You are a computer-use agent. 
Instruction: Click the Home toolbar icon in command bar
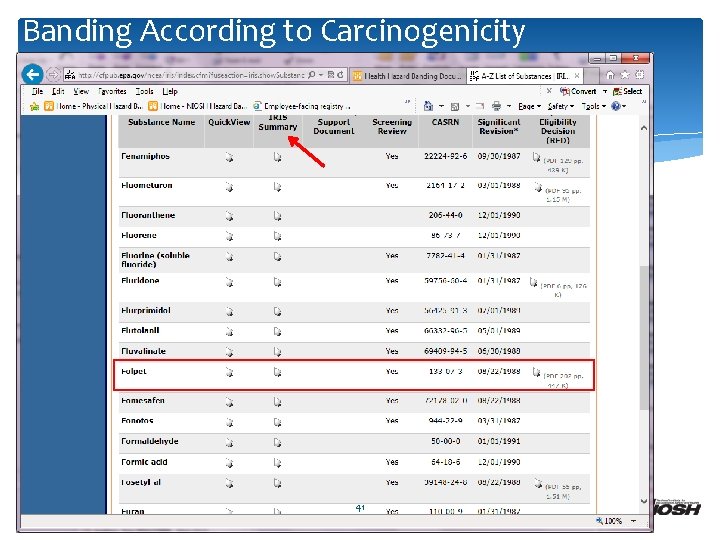click(428, 107)
